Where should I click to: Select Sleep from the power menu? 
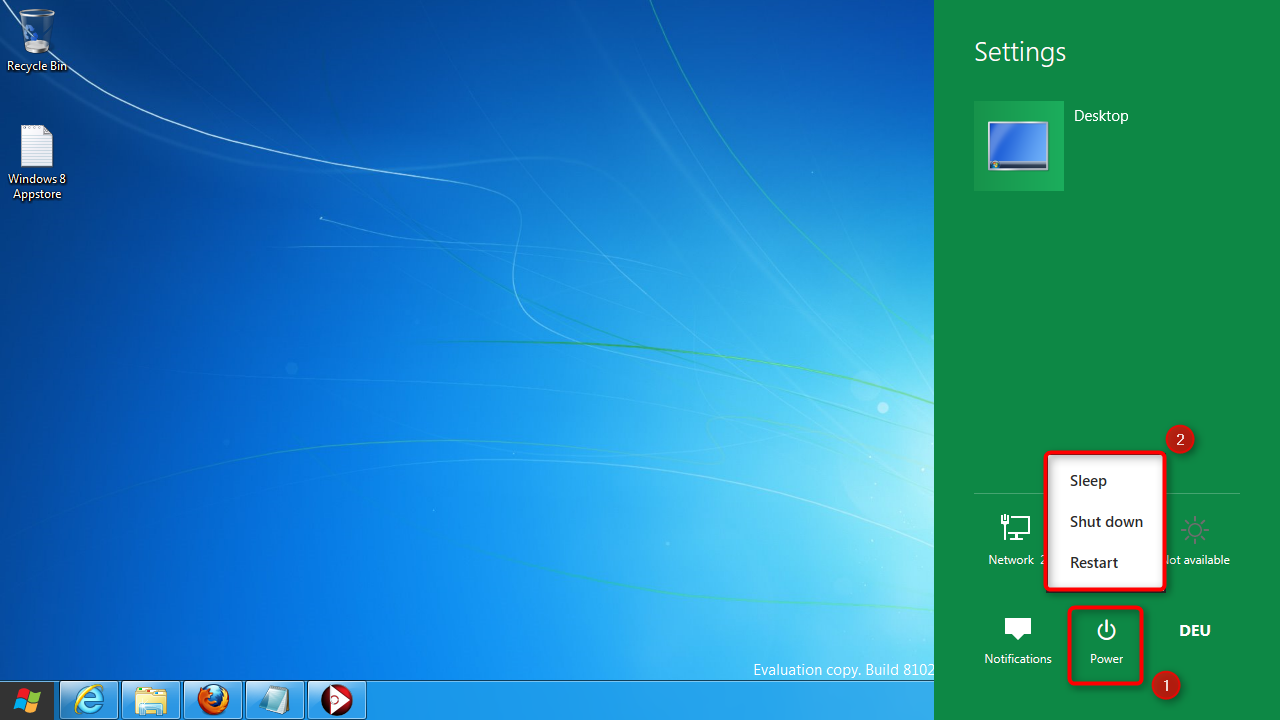click(x=1088, y=480)
